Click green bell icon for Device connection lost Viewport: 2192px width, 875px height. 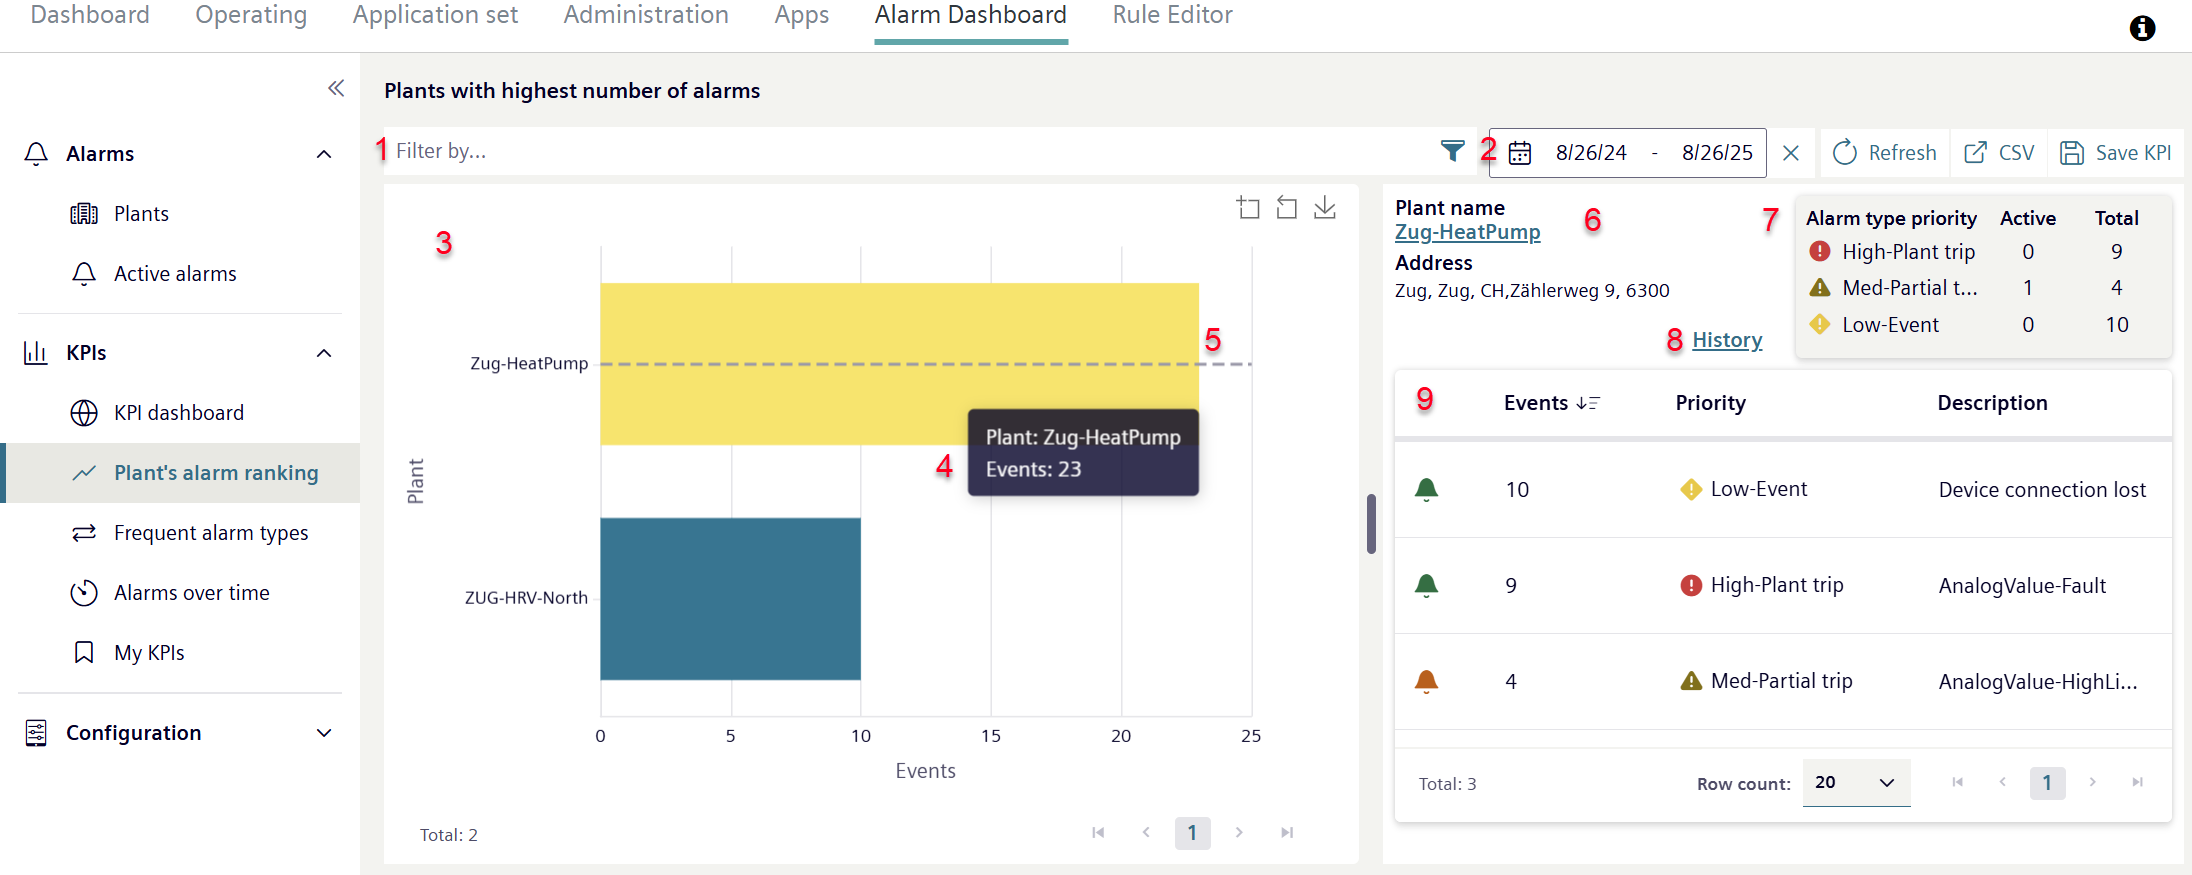1426,490
